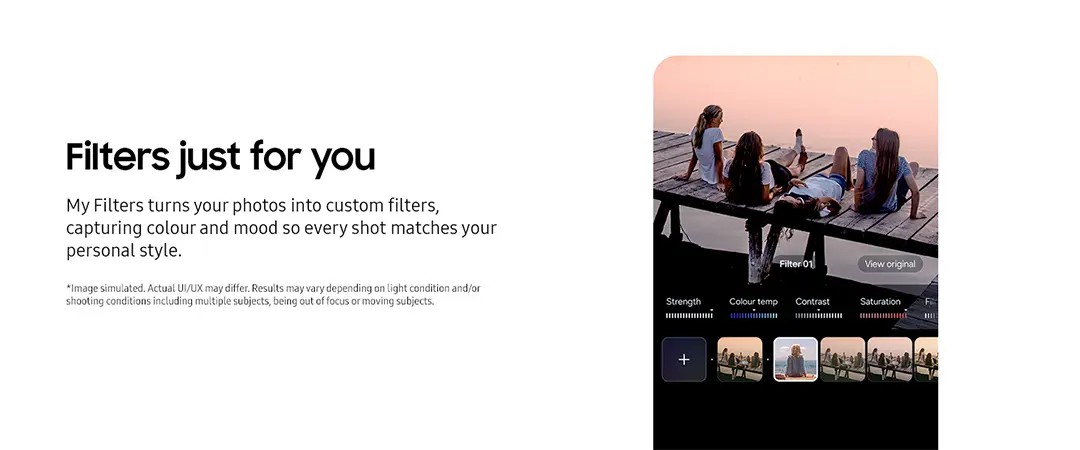Image resolution: width=1080 pixels, height=450 pixels.
Task: Click the "Filters just for you" heading
Action: (220, 157)
